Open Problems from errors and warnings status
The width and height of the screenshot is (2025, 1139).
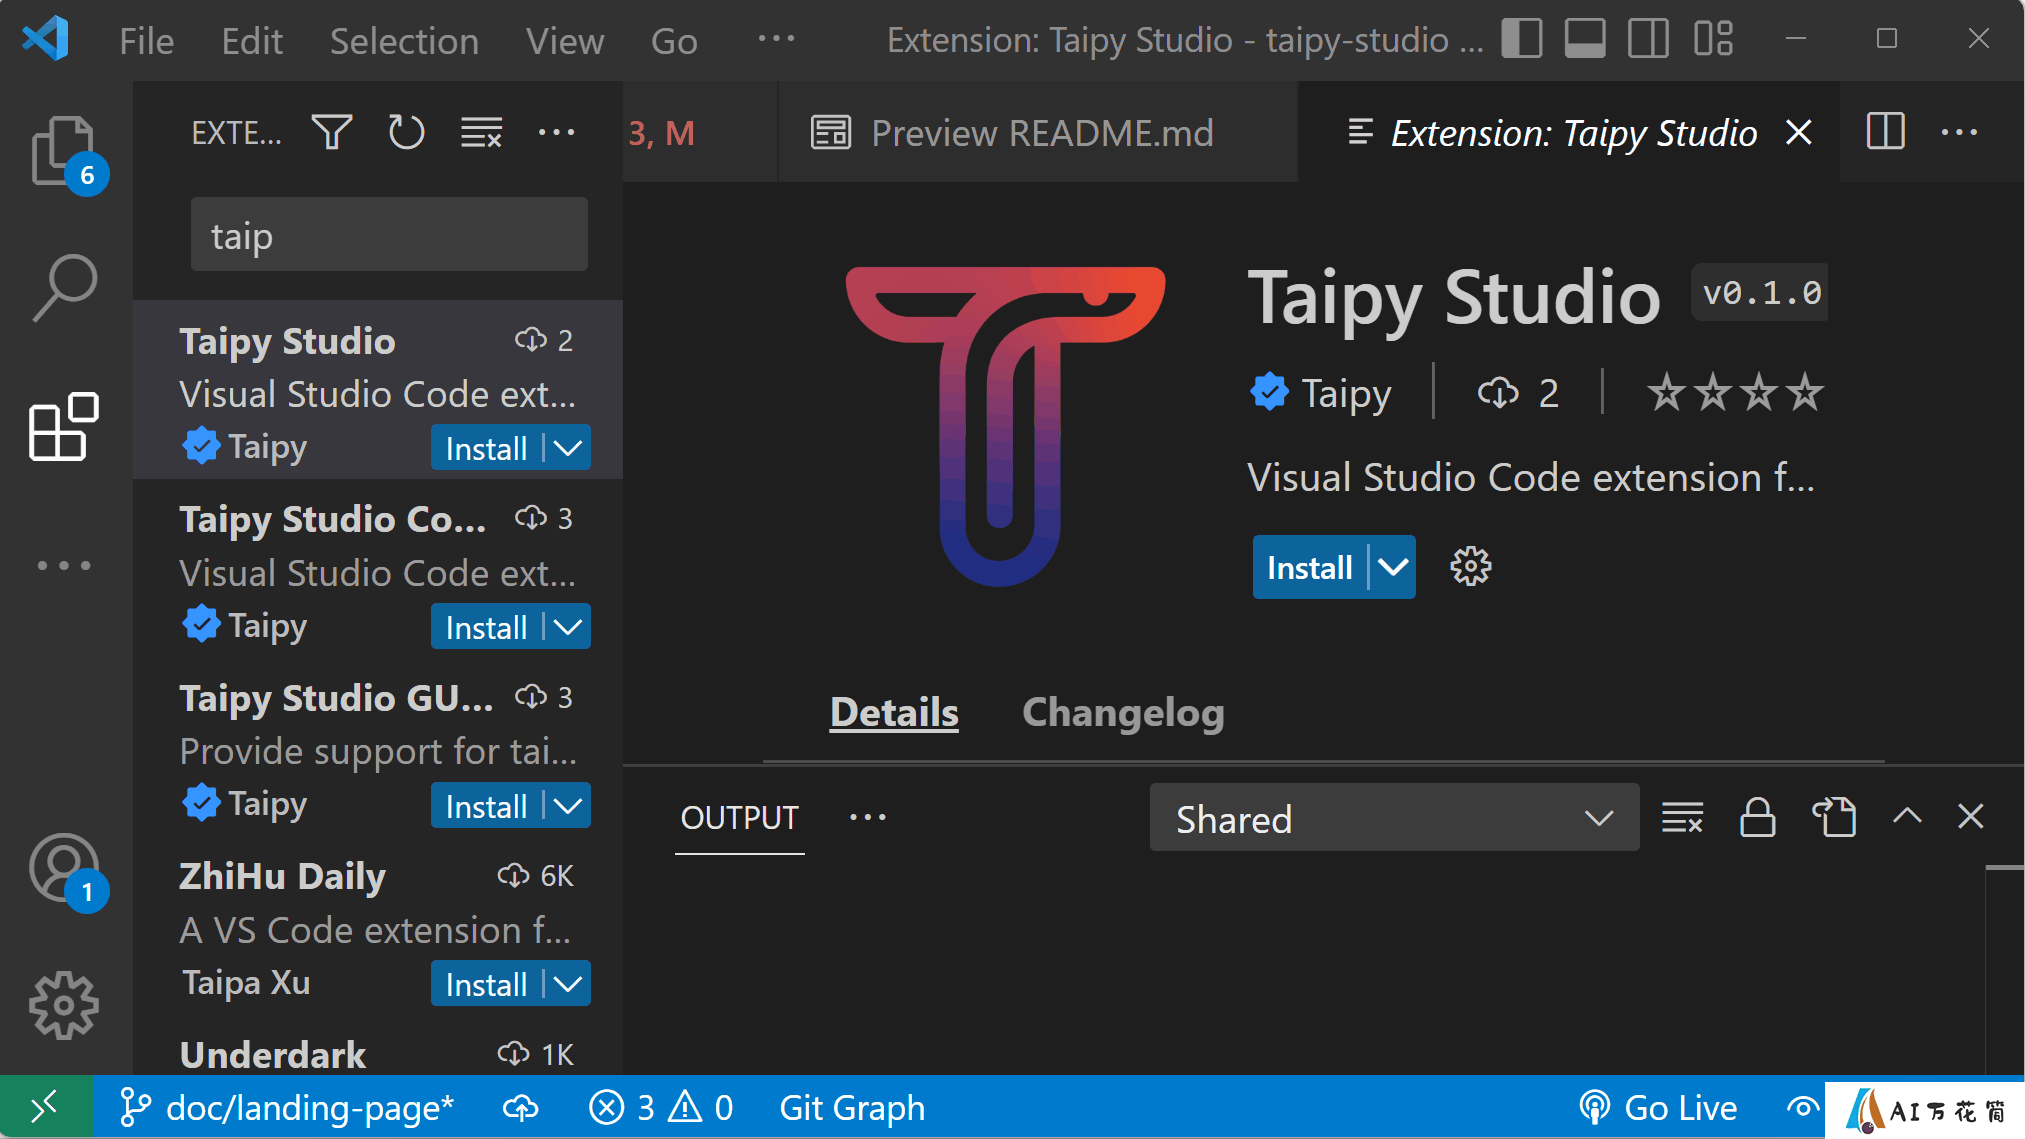pos(661,1108)
